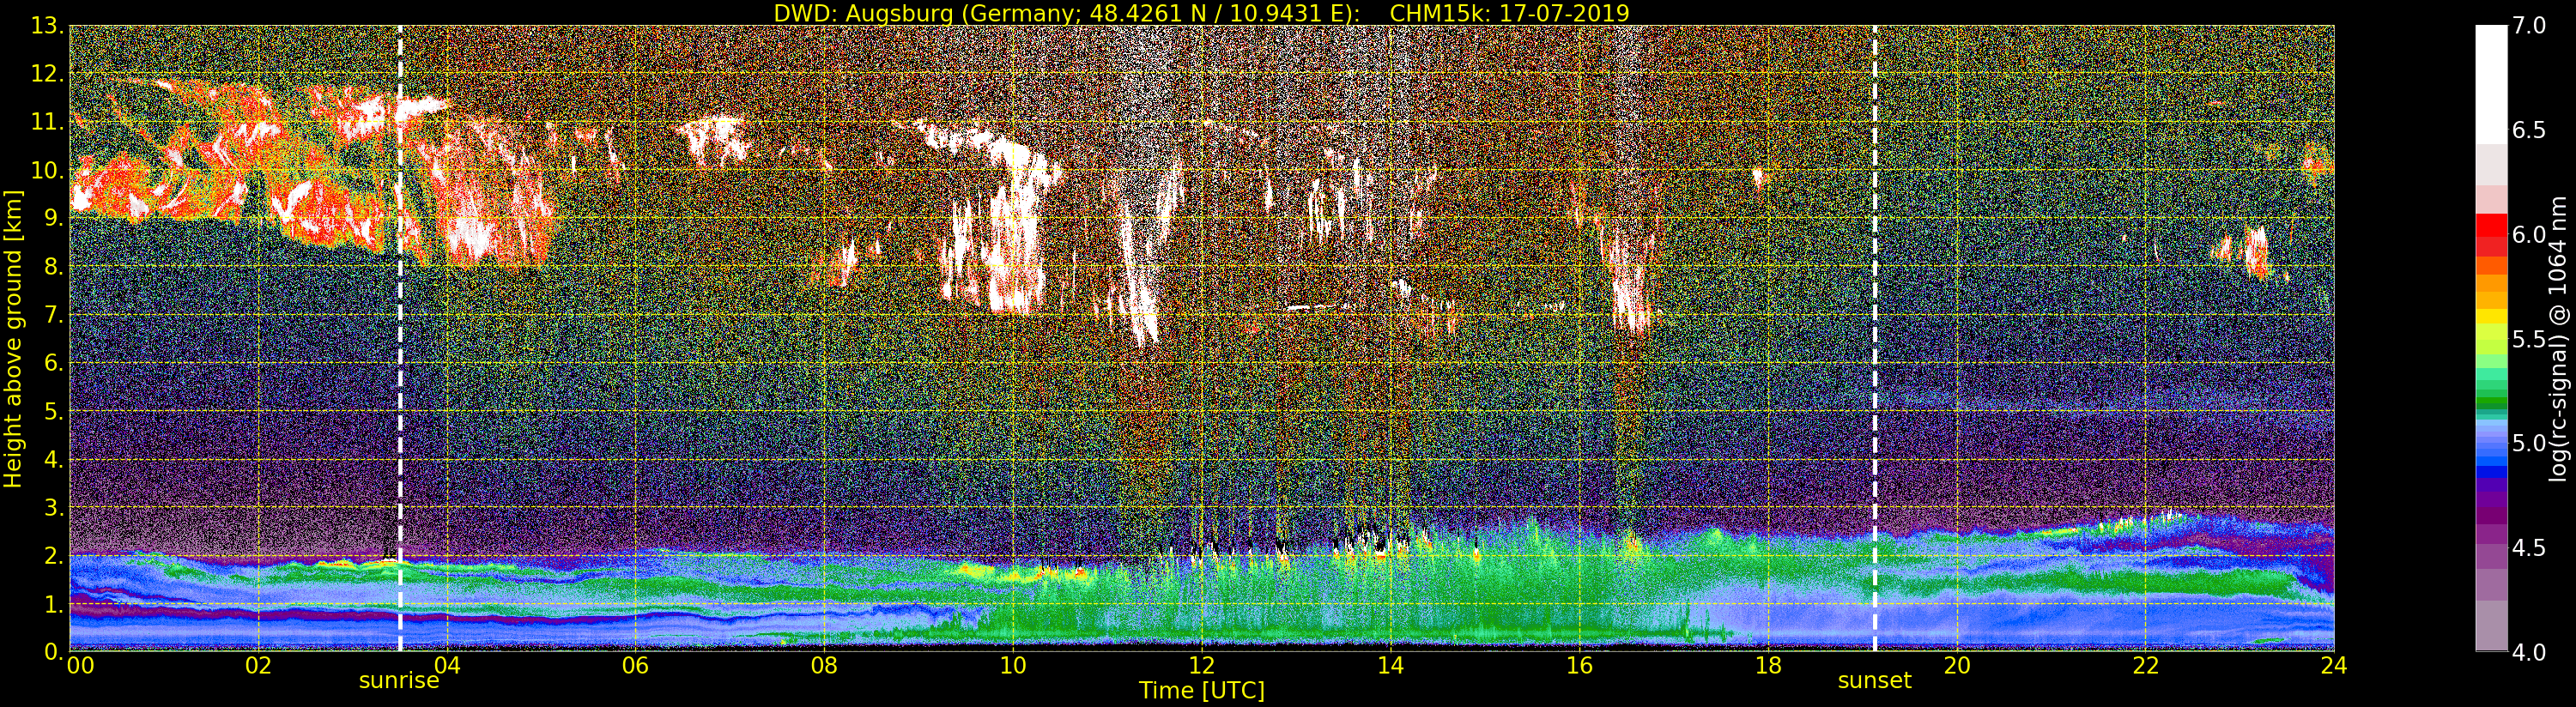The image size is (2576, 707).
Task: Click the x-axis tick label '22'
Action: (x=2145, y=665)
